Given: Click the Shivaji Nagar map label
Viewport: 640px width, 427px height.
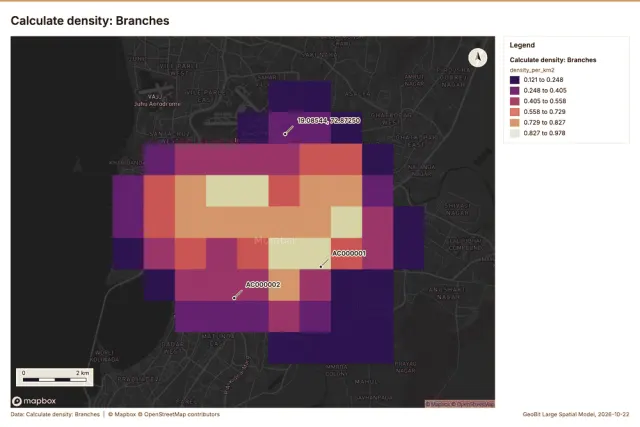Looking at the screenshot, I should (x=458, y=209).
